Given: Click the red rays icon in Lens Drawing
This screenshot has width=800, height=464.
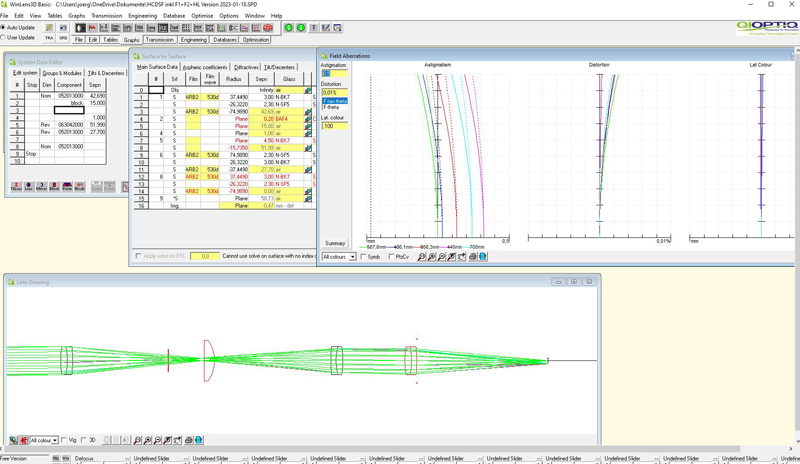Looking at the screenshot, I should click(23, 440).
